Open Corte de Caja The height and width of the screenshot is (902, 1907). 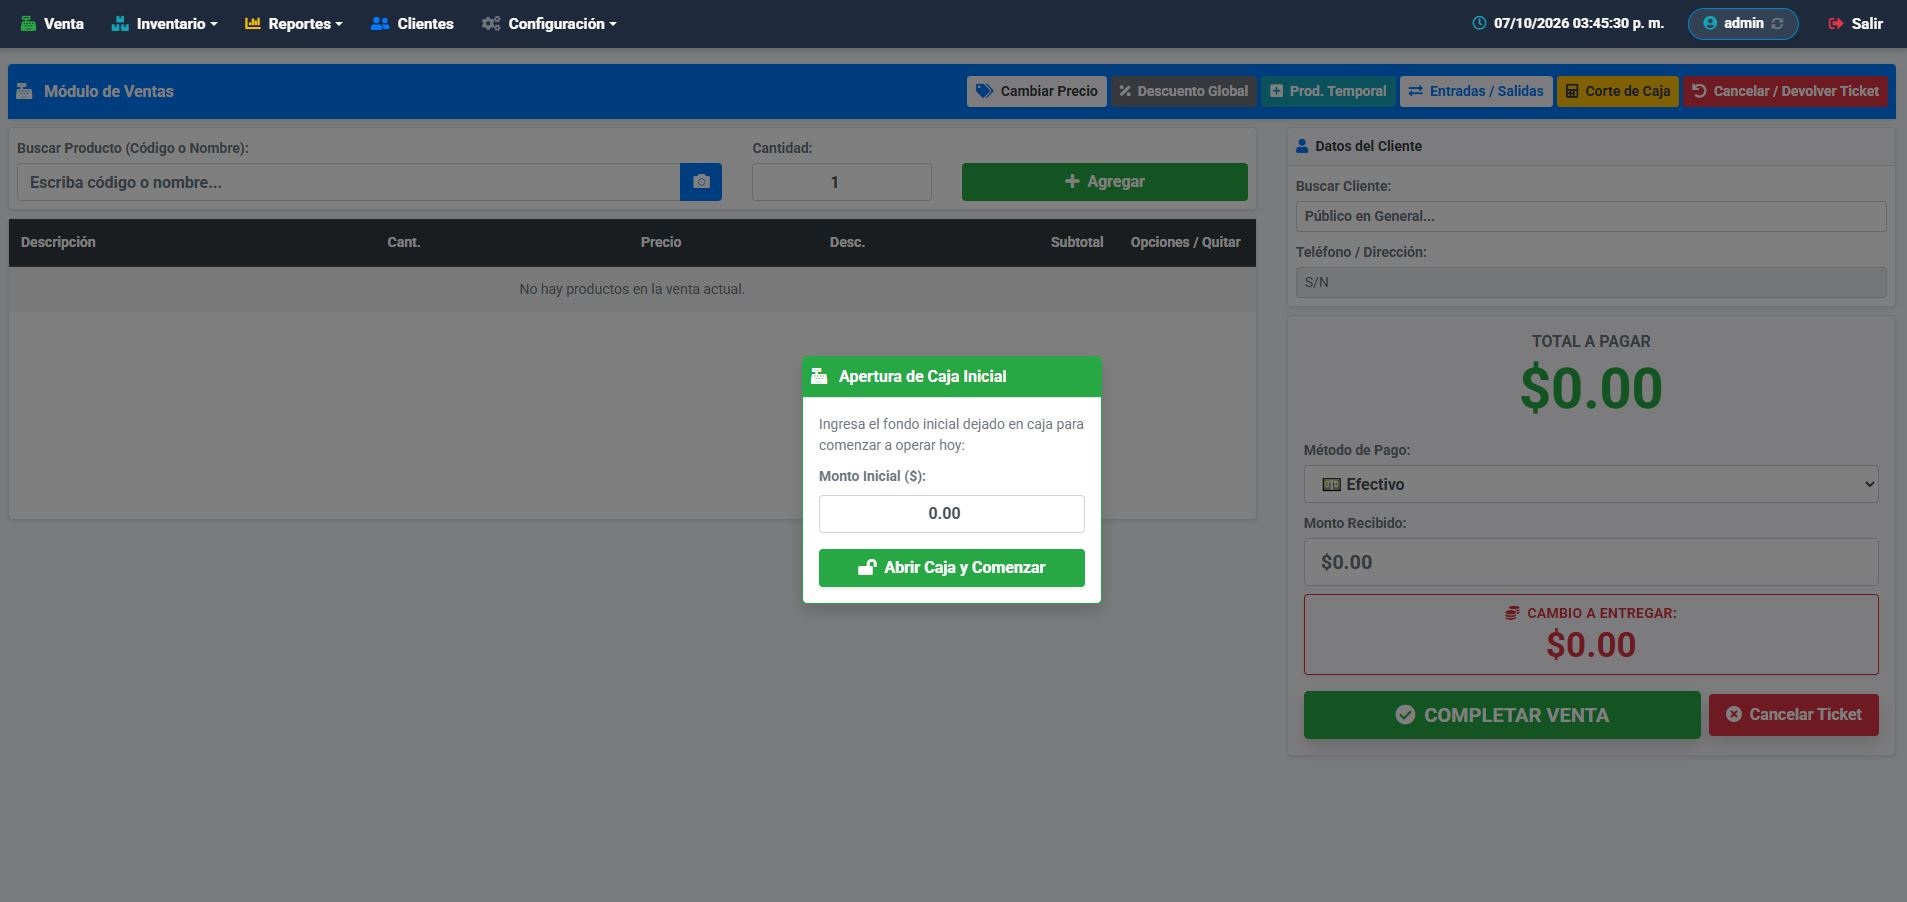(1617, 91)
